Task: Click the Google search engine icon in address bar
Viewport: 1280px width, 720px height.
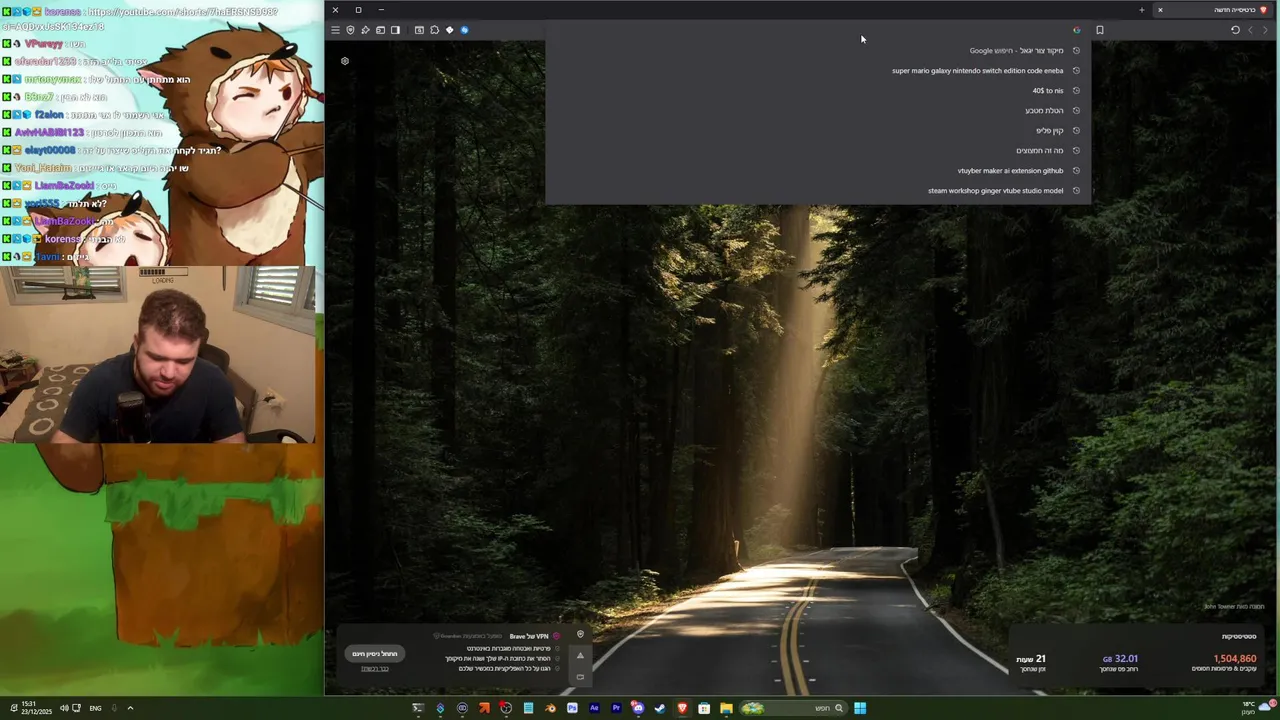Action: coord(1076,30)
